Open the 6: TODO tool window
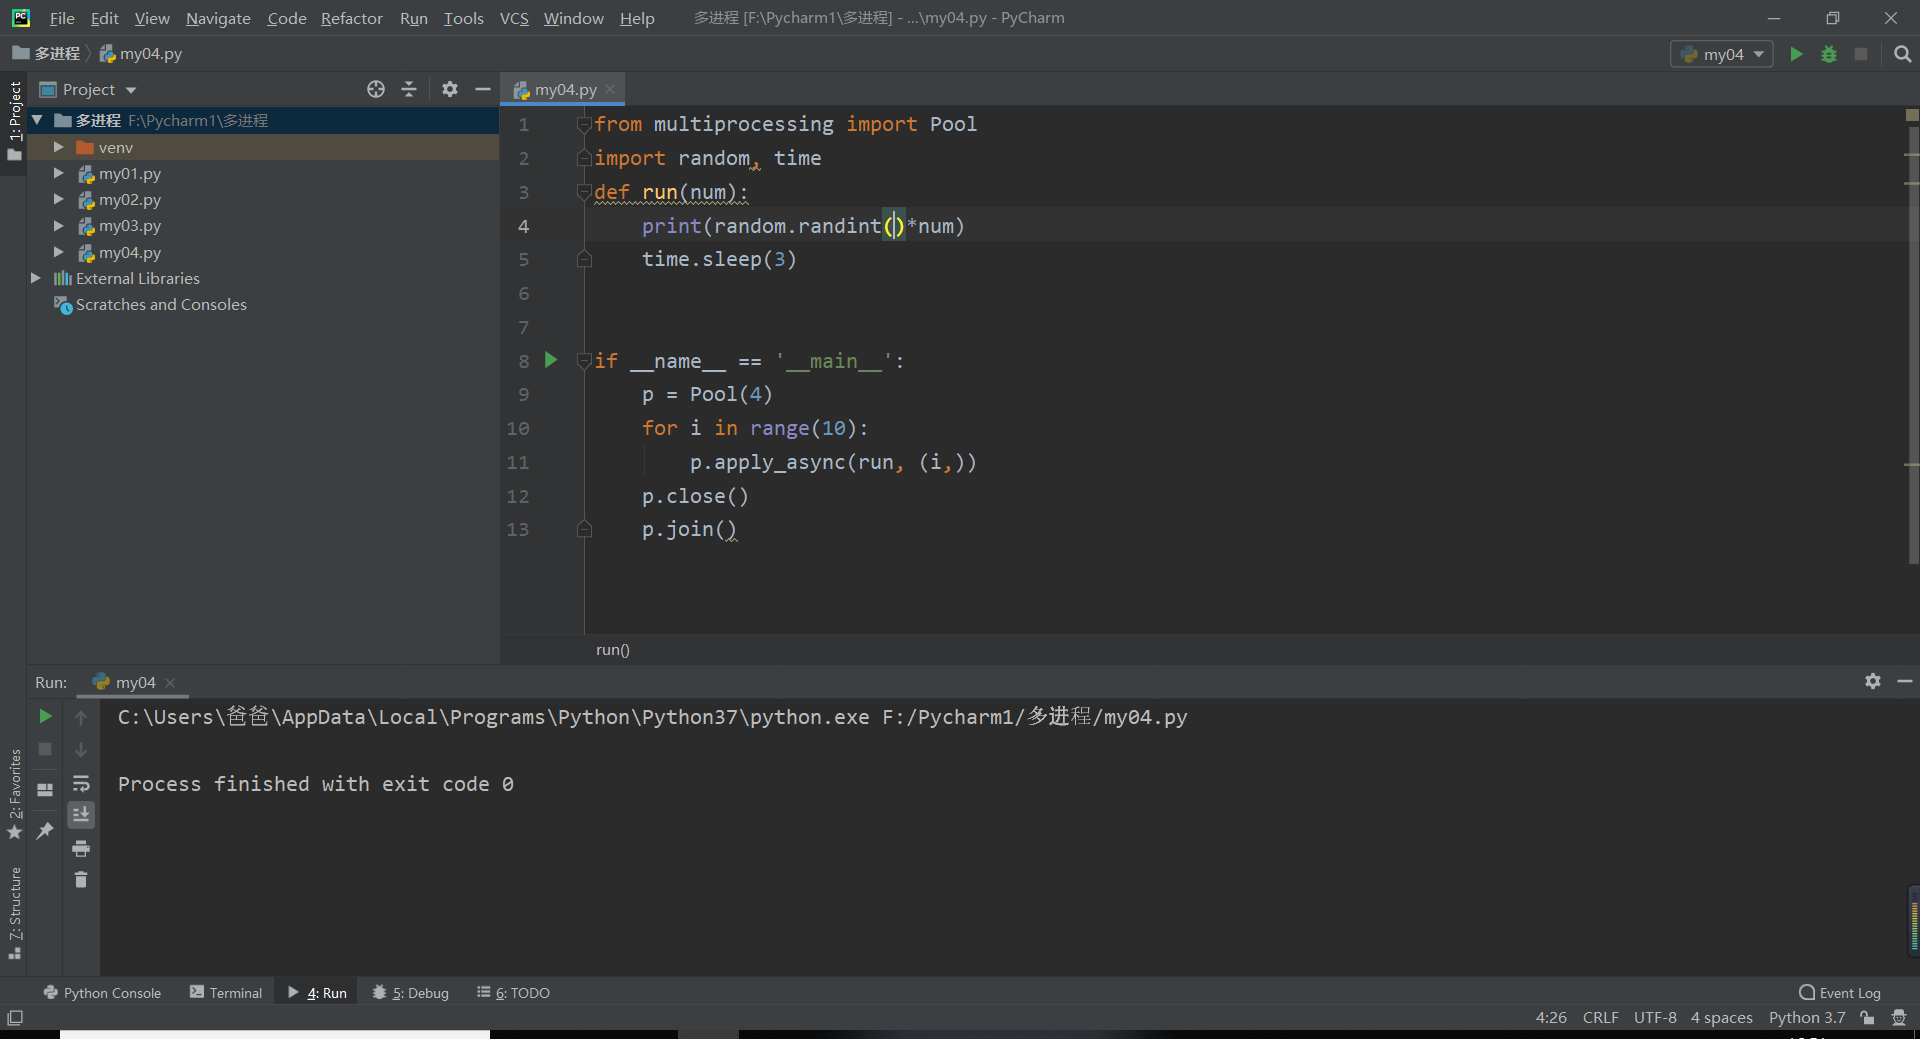 point(513,993)
